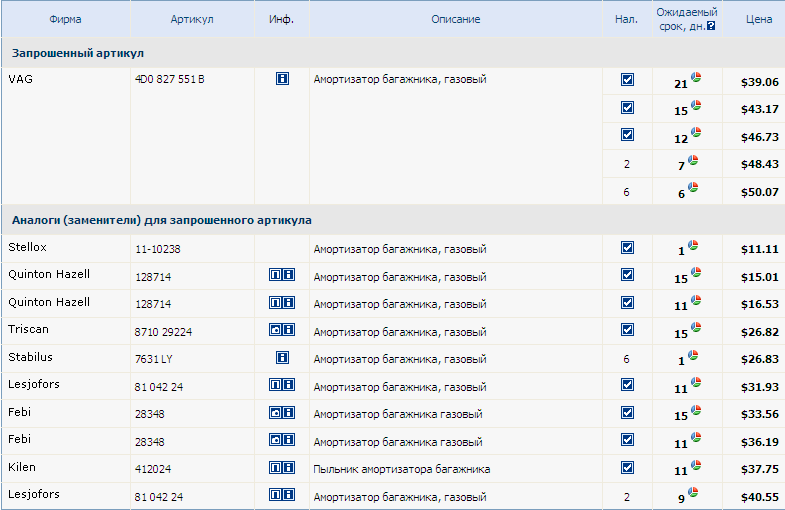Click article number '11-10238'
This screenshot has height=510, width=785.
tap(158, 249)
